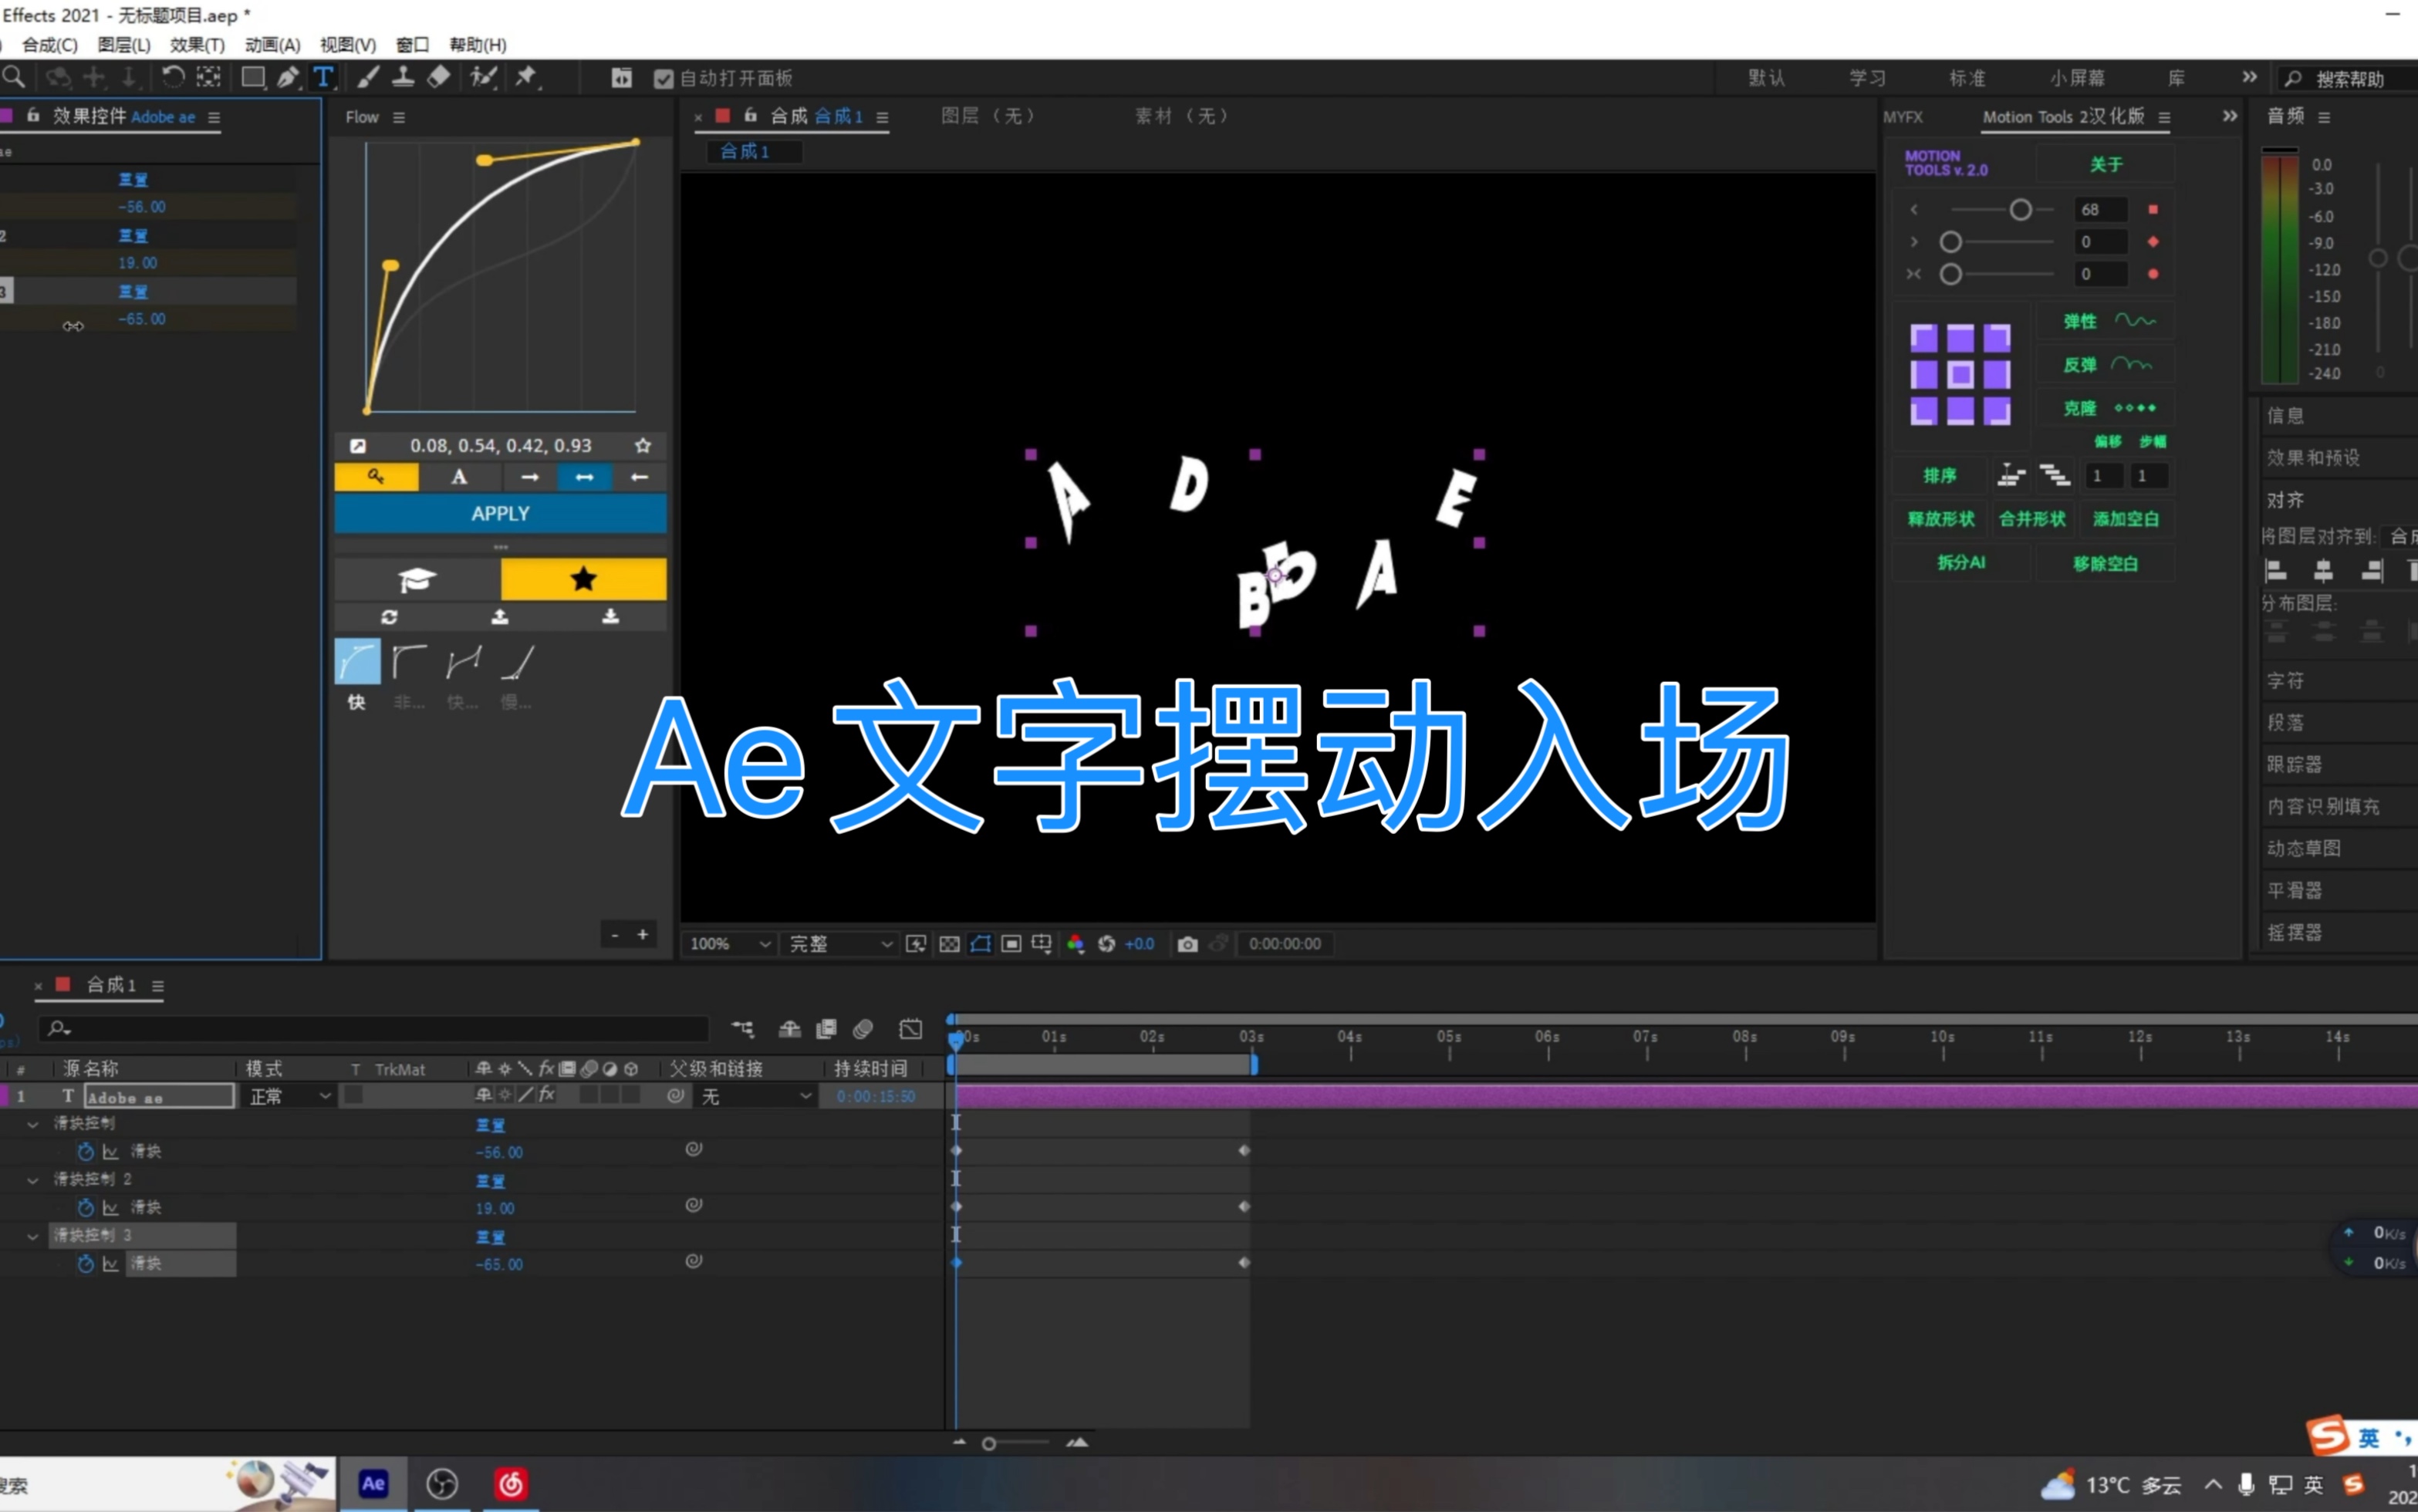Toggle the 自动打开面板 checkbox
This screenshot has height=1512, width=2418.
(x=667, y=76)
